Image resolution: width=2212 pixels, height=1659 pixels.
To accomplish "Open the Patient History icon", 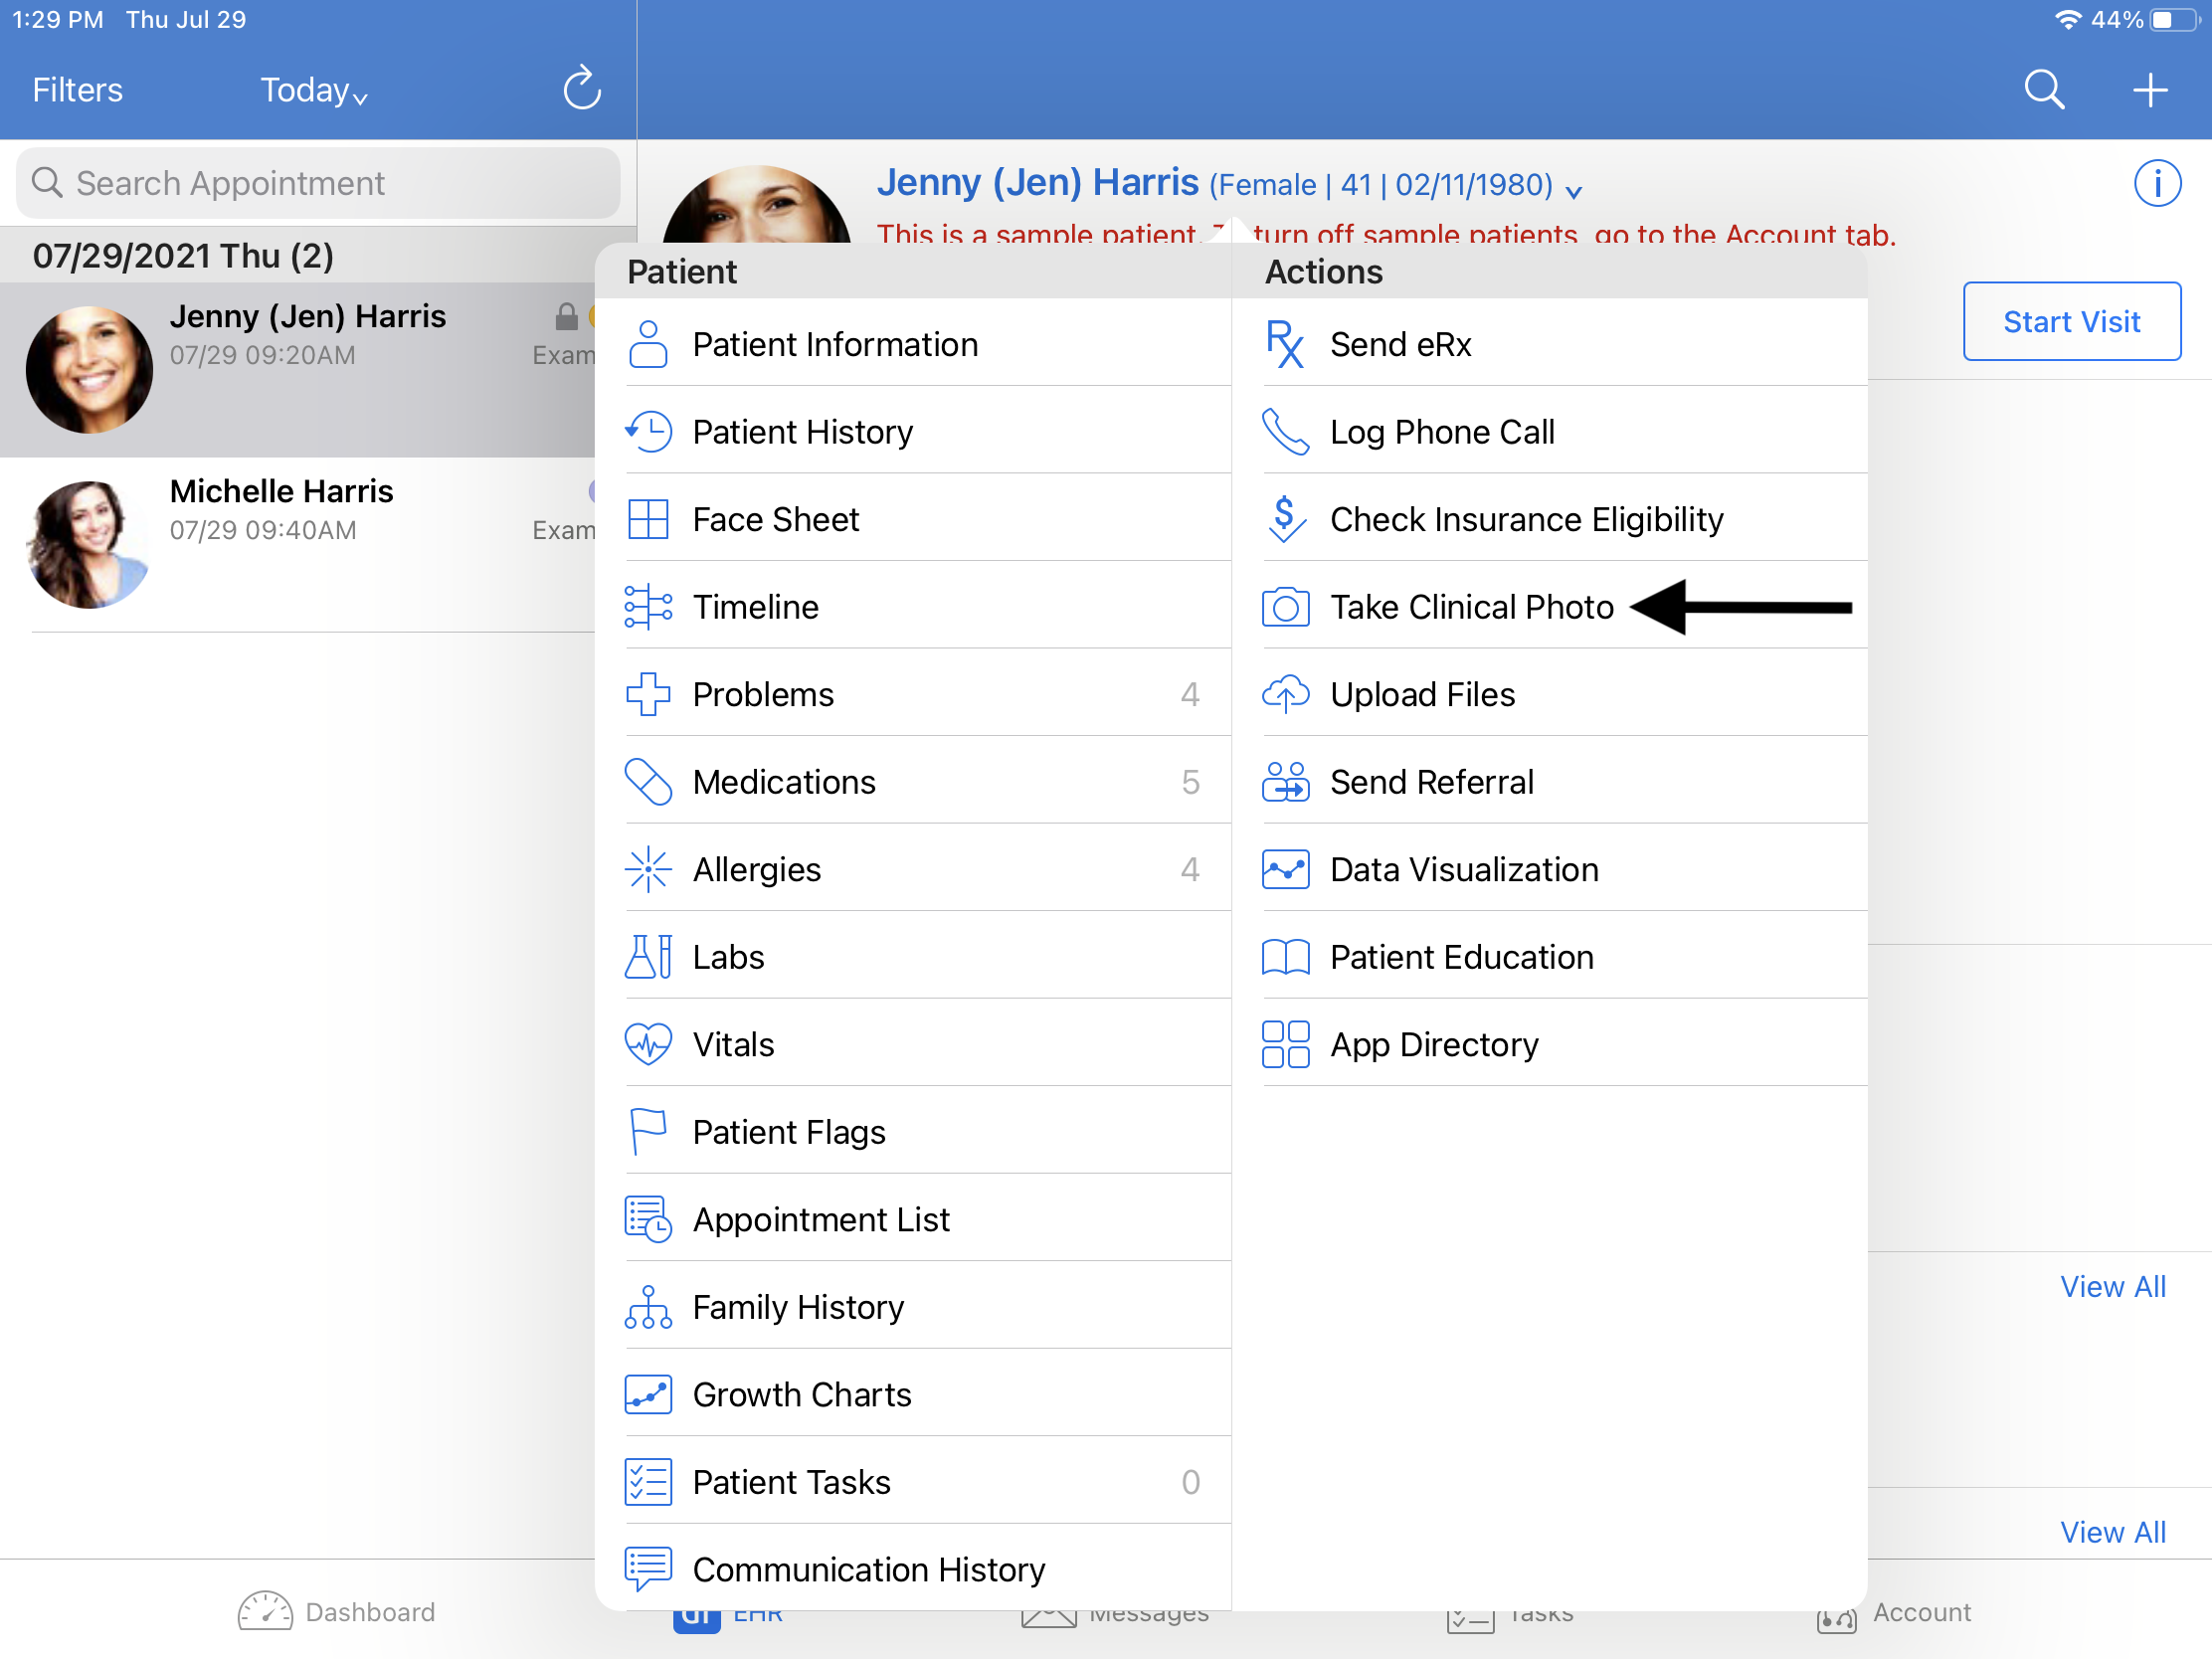I will (646, 431).
